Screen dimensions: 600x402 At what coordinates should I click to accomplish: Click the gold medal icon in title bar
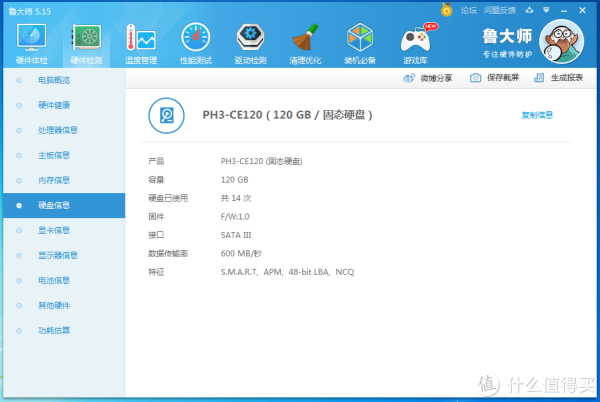(x=446, y=10)
